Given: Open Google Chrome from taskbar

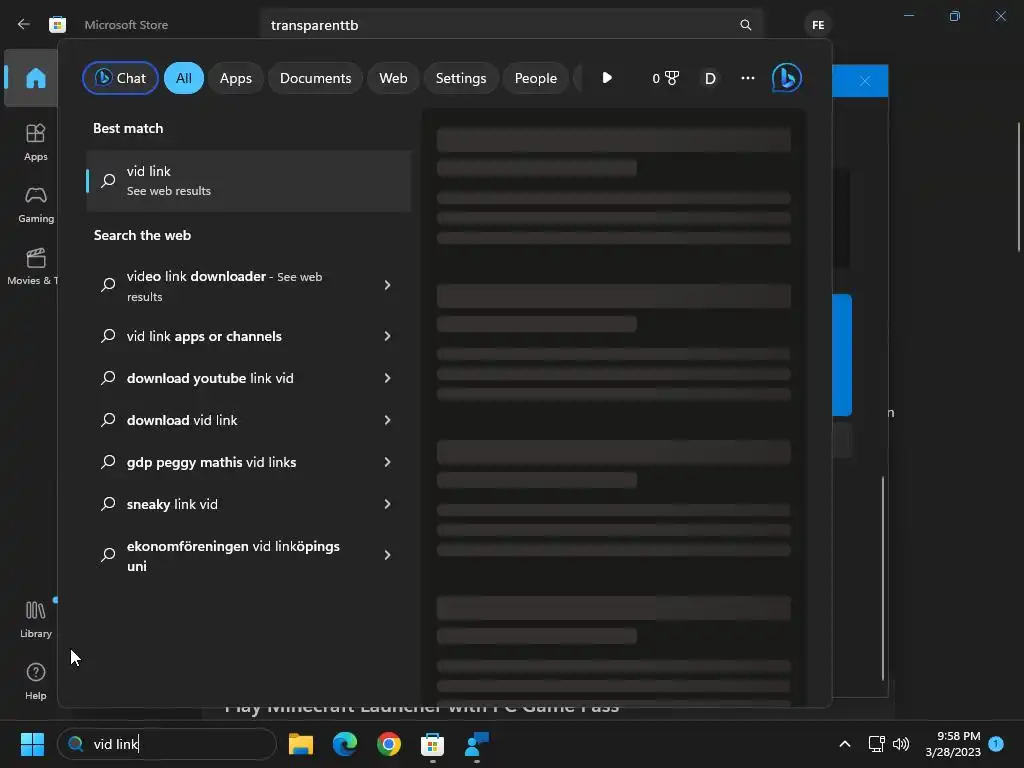Looking at the screenshot, I should click(389, 744).
